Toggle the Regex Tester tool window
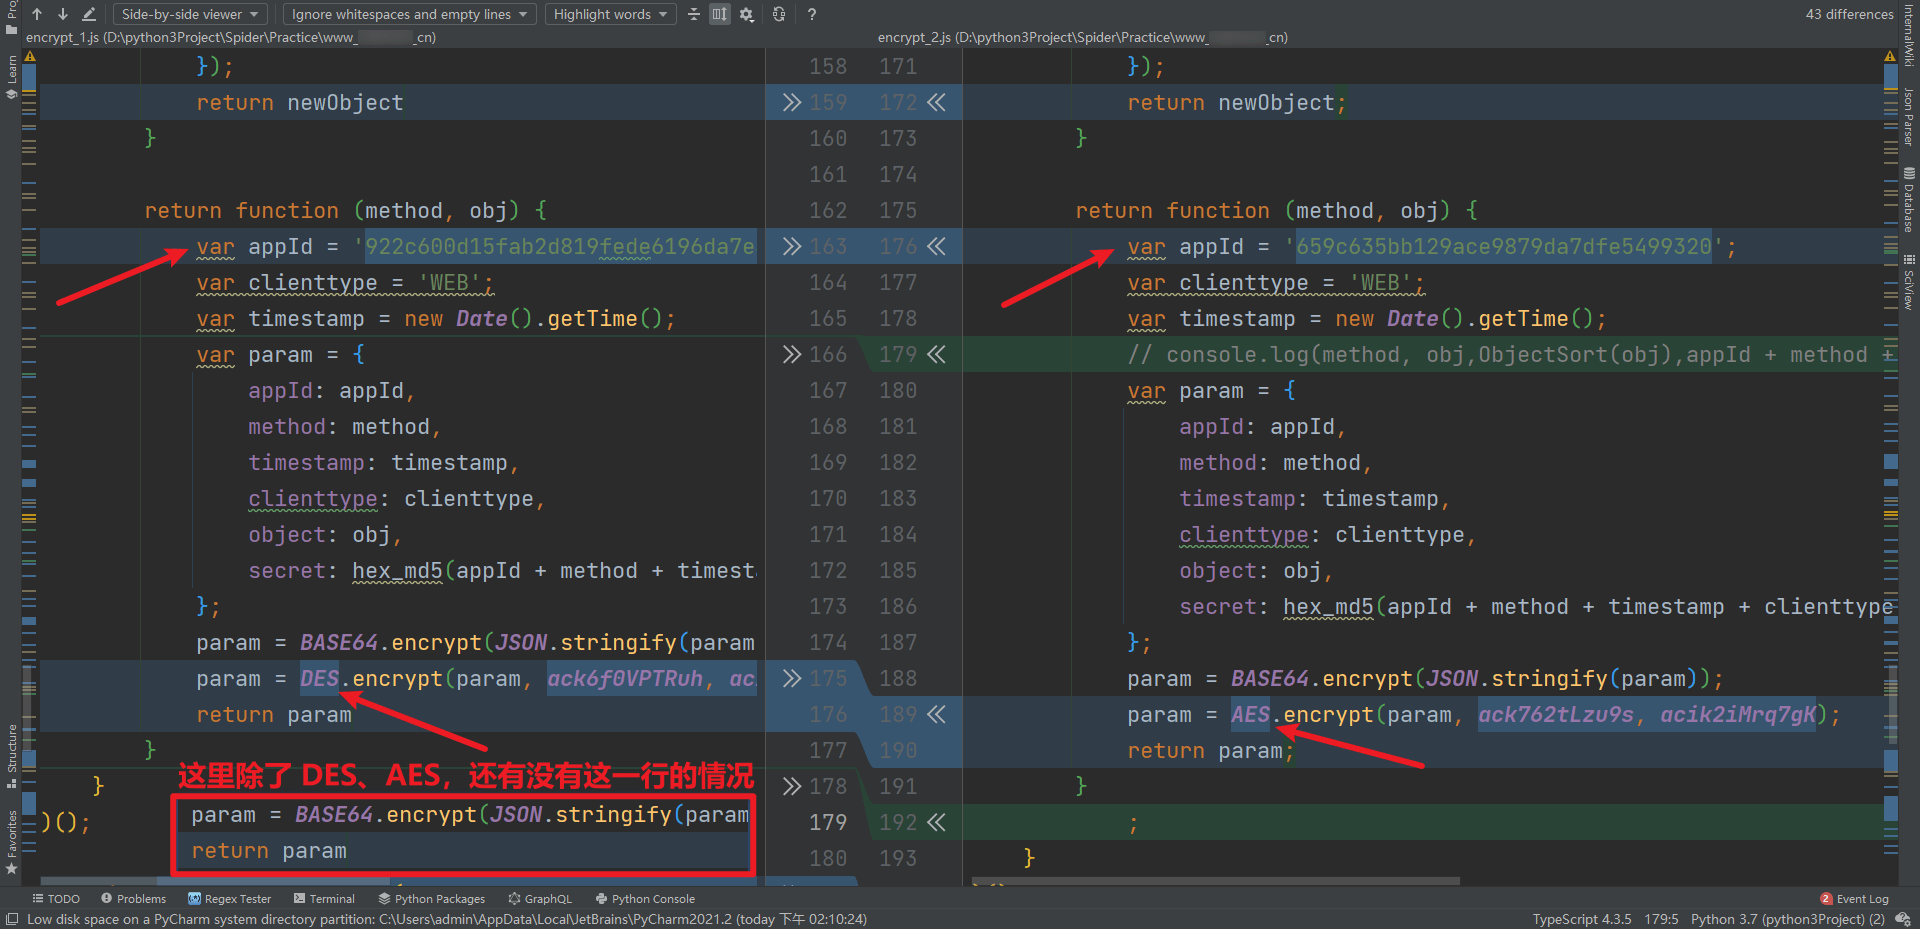The width and height of the screenshot is (1920, 929). click(230, 899)
